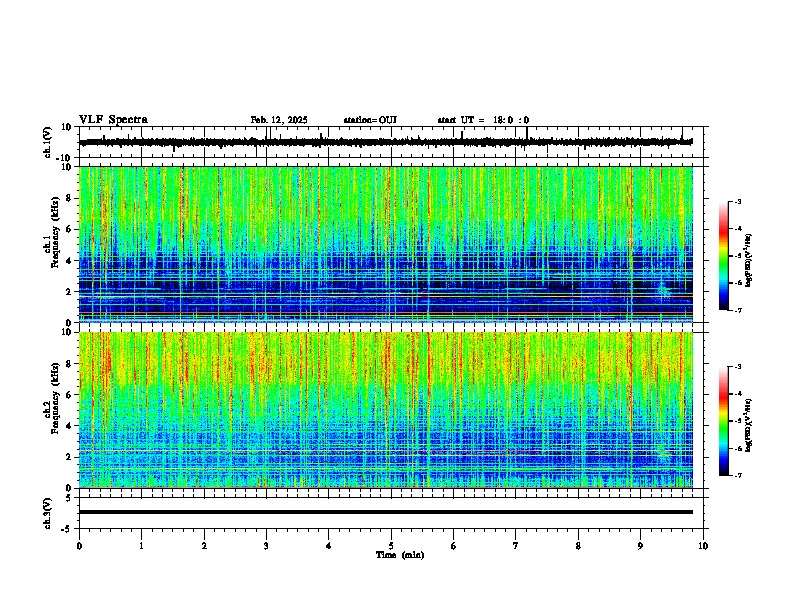Click the "start UT = 18:0 :0" text
792x612 pixels.
coord(483,120)
